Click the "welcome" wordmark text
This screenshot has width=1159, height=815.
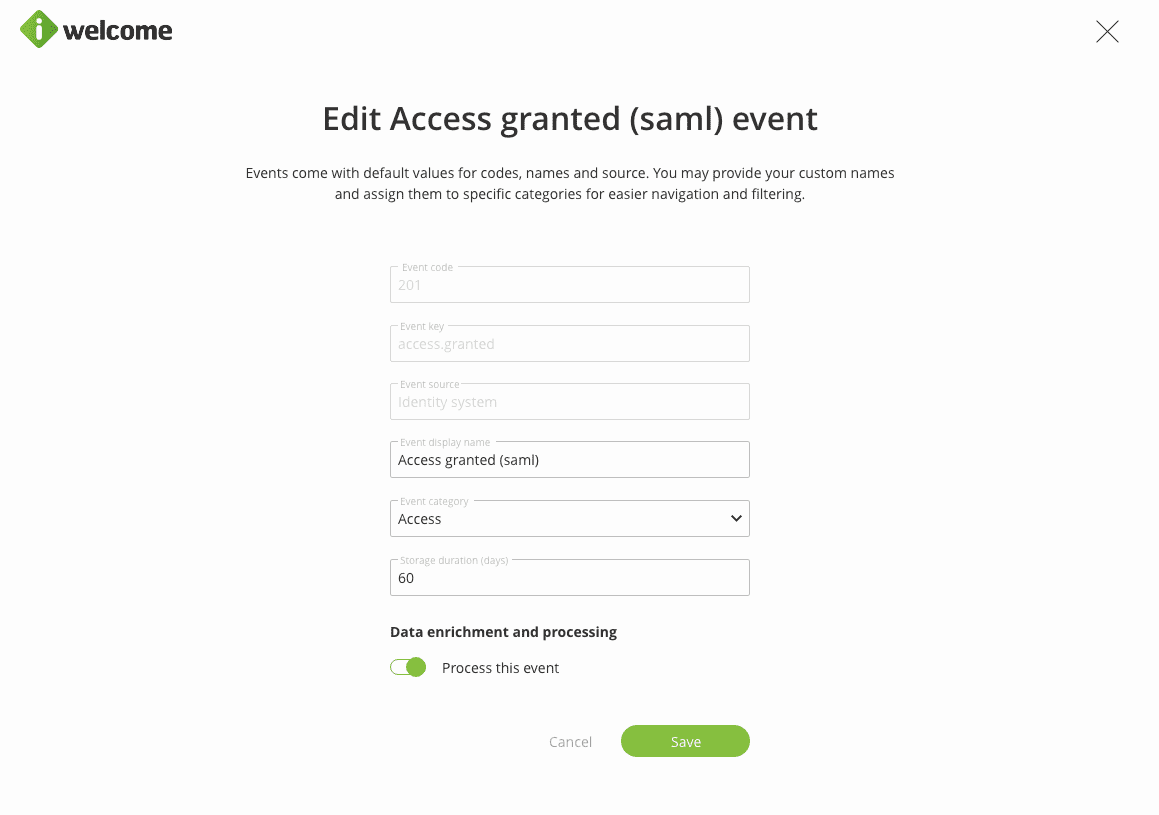[x=117, y=31]
